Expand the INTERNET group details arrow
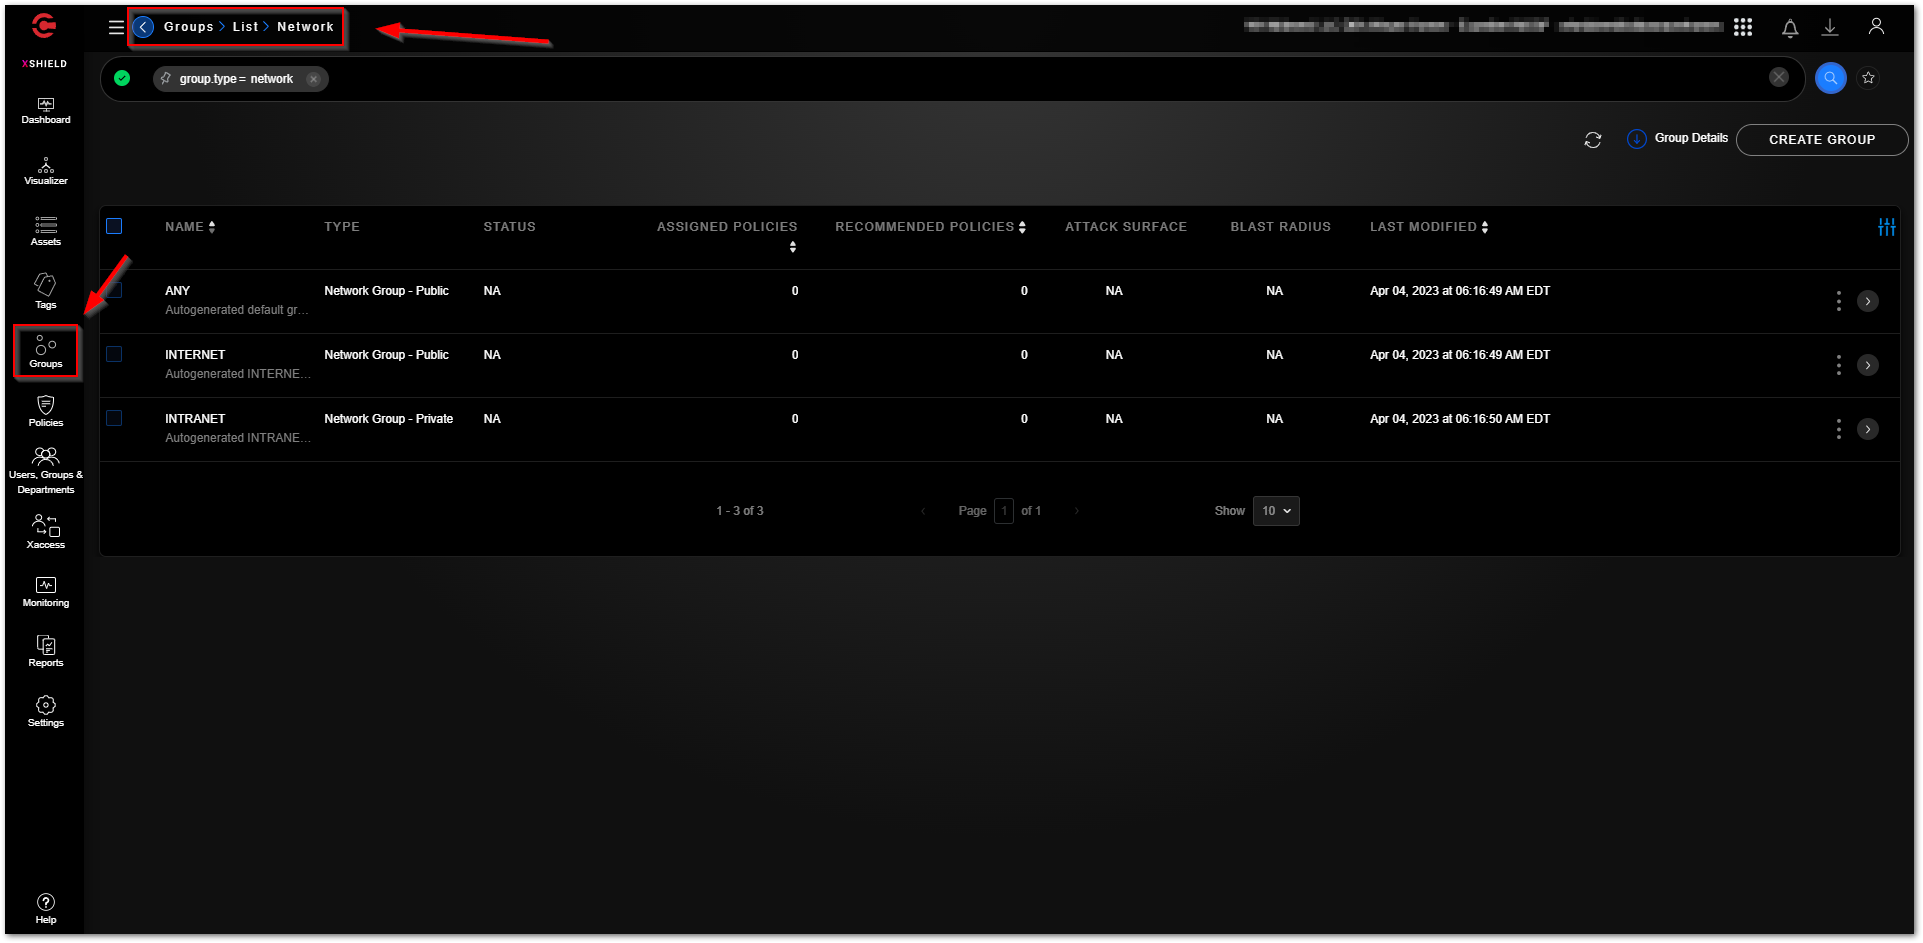 click(x=1868, y=365)
